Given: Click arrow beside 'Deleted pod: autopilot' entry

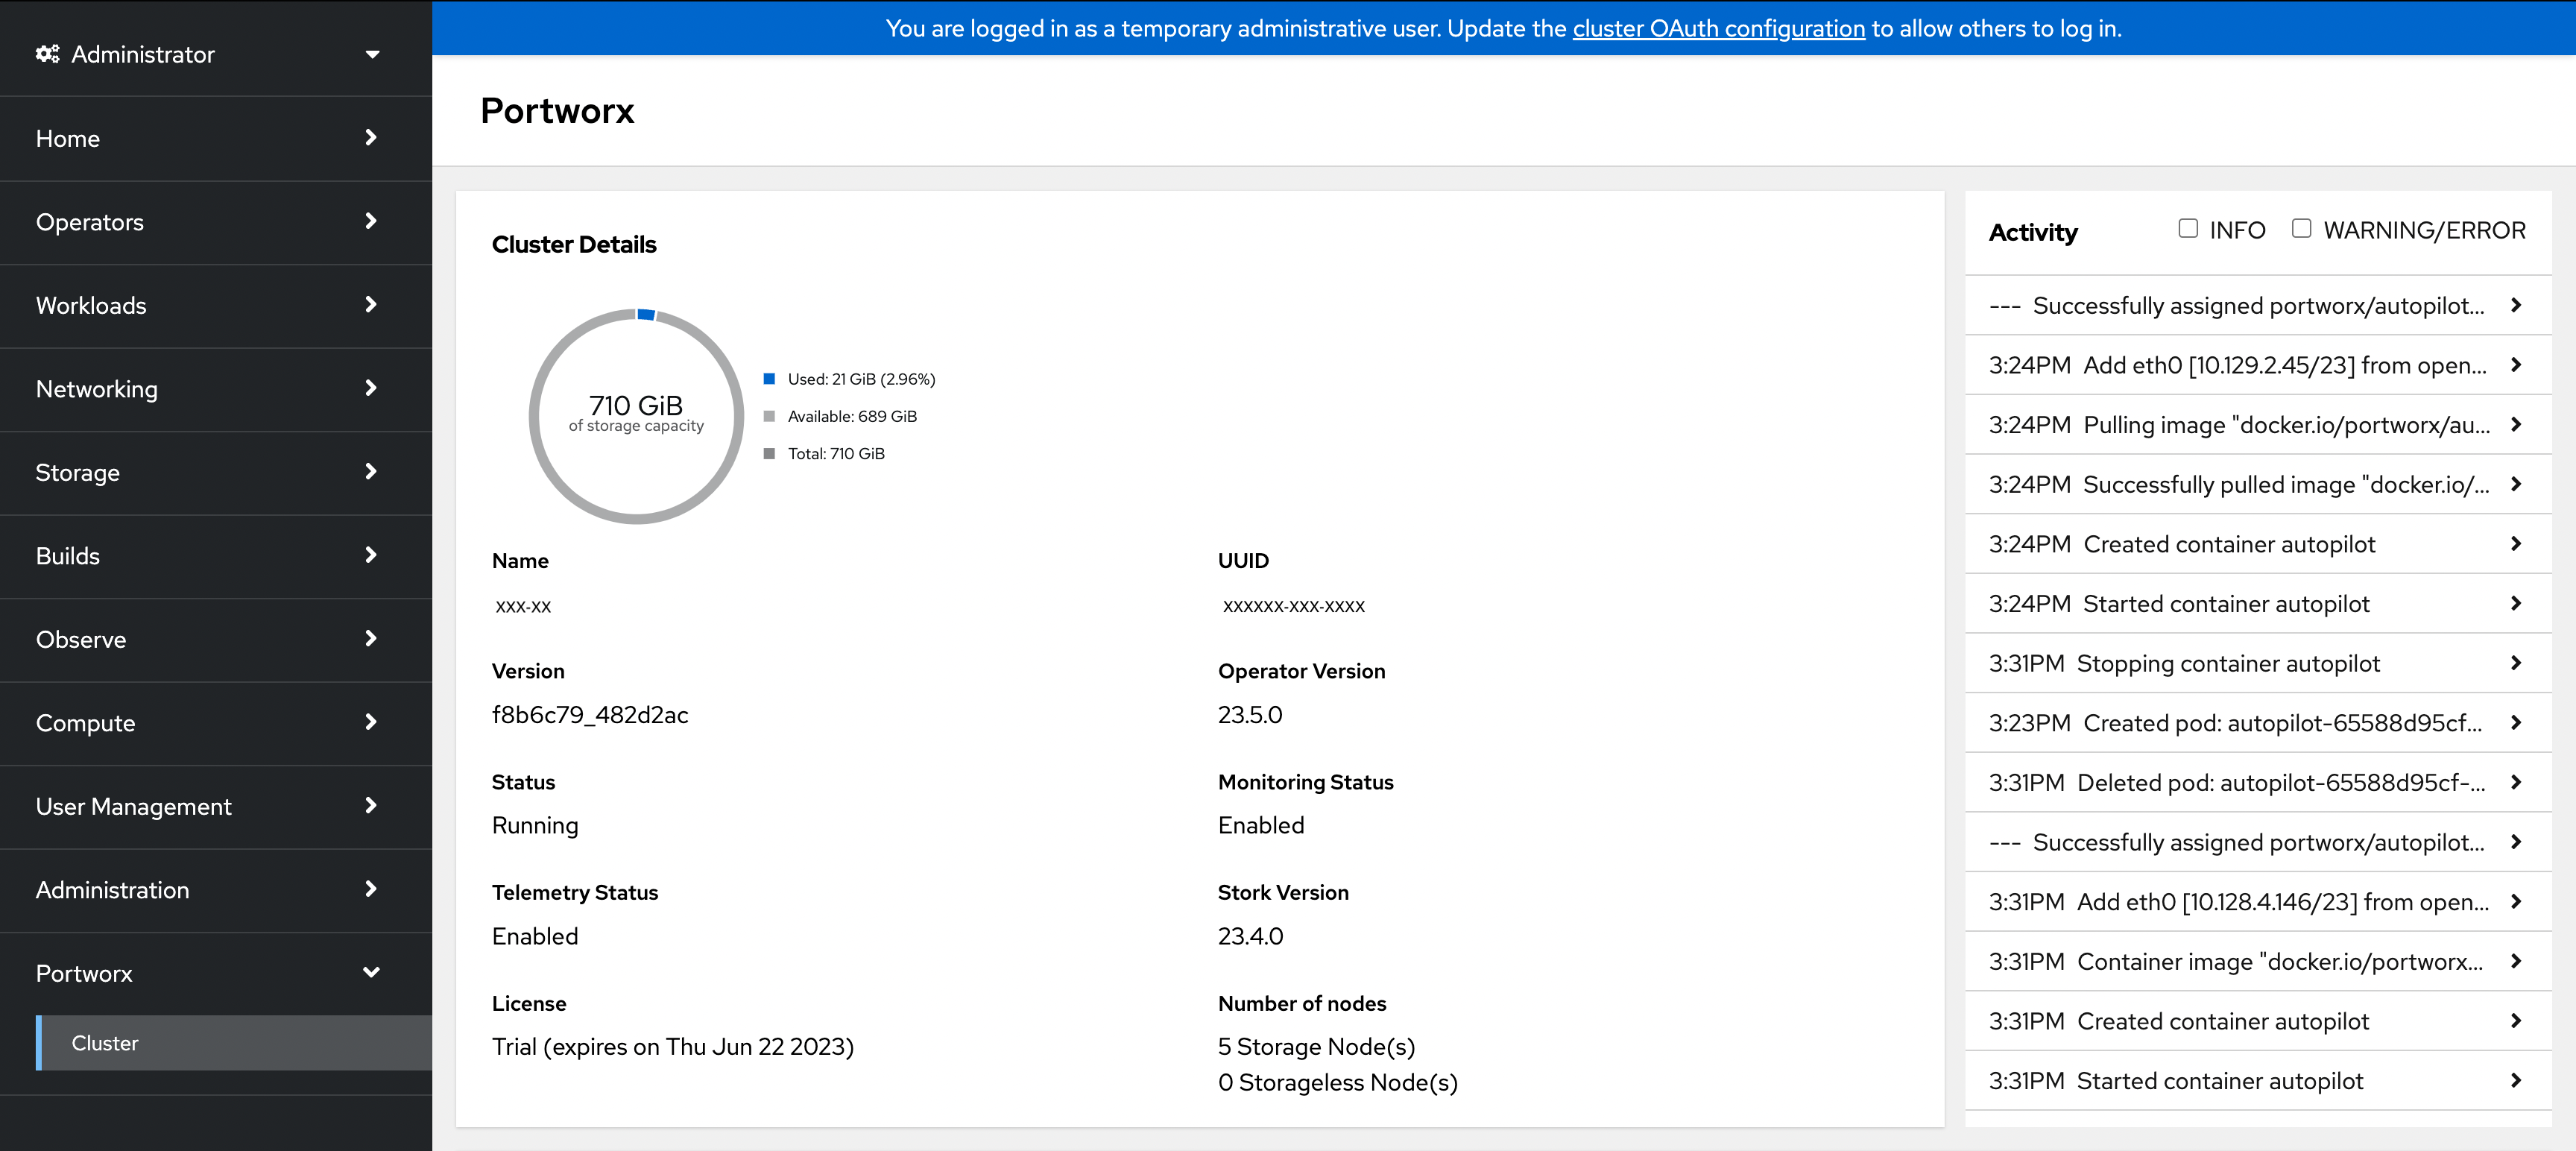Looking at the screenshot, I should click(x=2515, y=782).
